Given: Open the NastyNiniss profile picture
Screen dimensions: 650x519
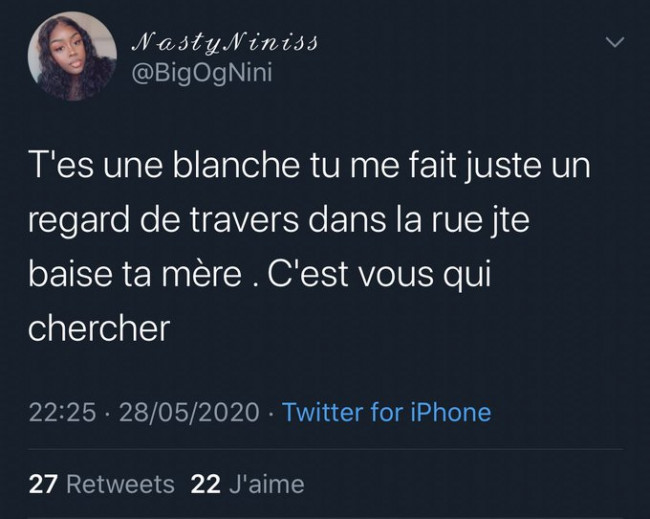Looking at the screenshot, I should 72,56.
